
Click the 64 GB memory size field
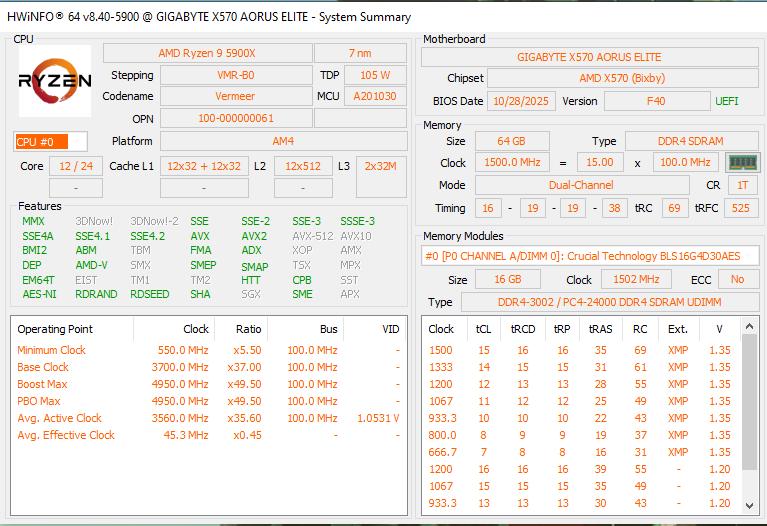[512, 141]
